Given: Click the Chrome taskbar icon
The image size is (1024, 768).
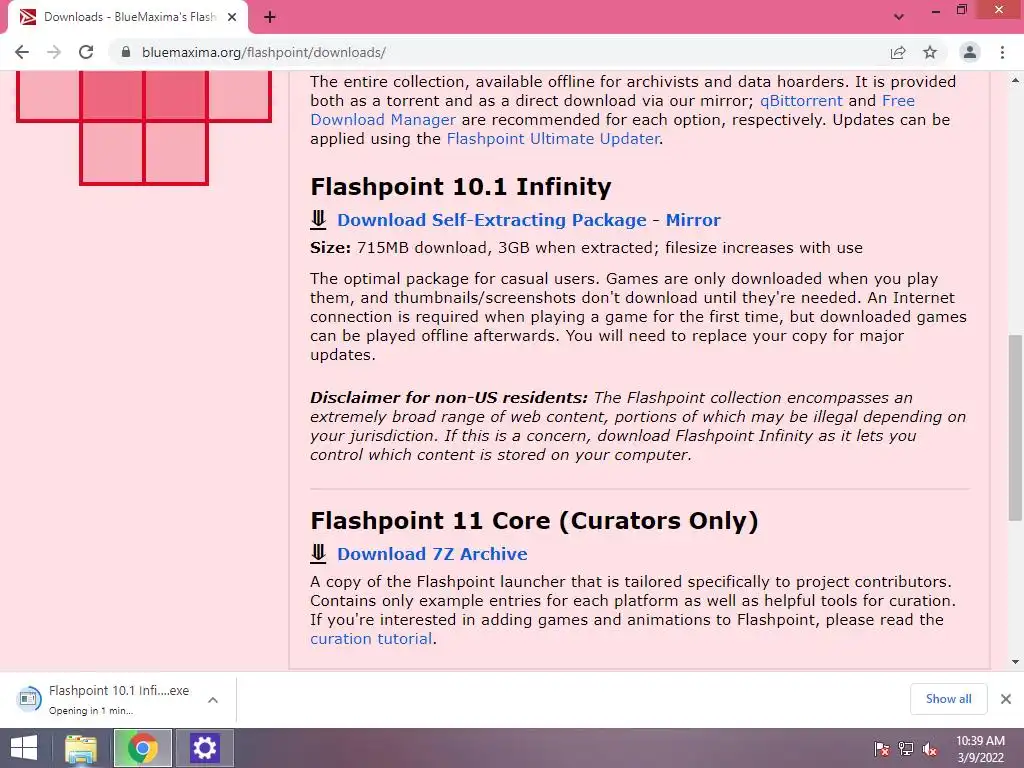Looking at the screenshot, I should pyautogui.click(x=142, y=748).
